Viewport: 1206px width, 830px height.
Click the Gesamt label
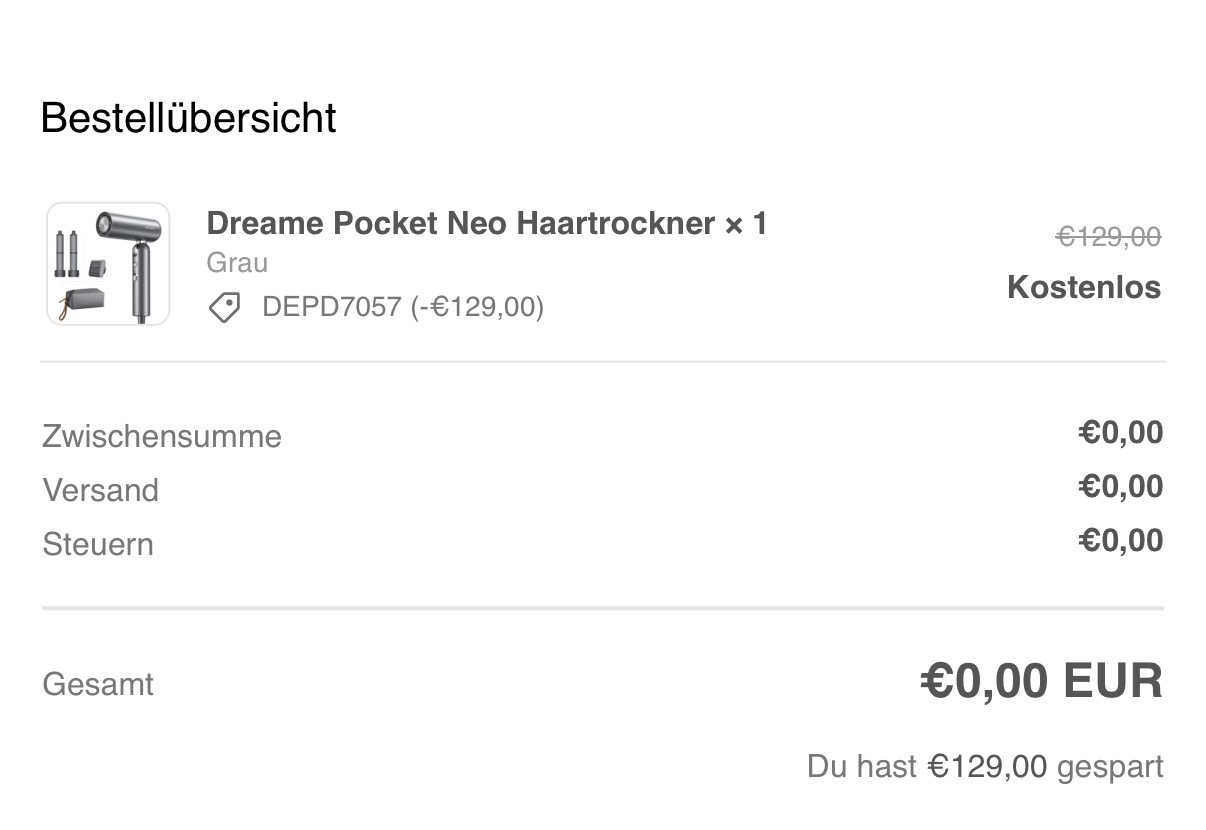[x=98, y=685]
